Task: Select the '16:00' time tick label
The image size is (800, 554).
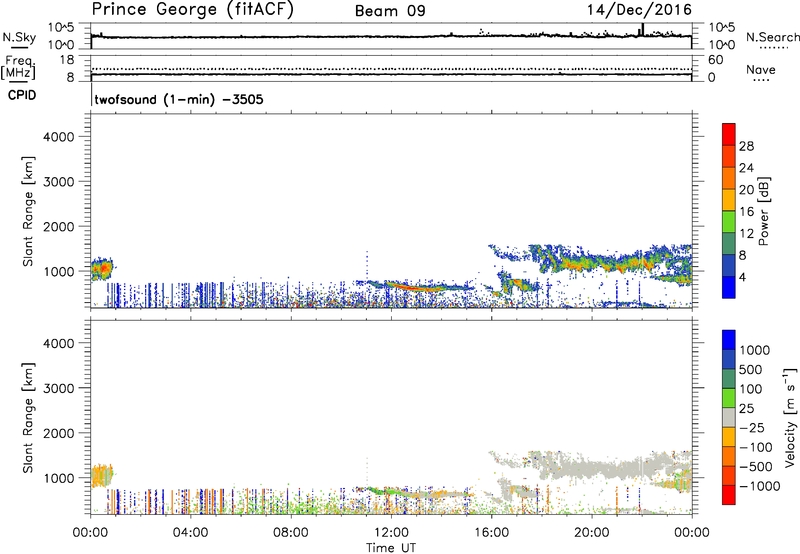Action: [492, 533]
